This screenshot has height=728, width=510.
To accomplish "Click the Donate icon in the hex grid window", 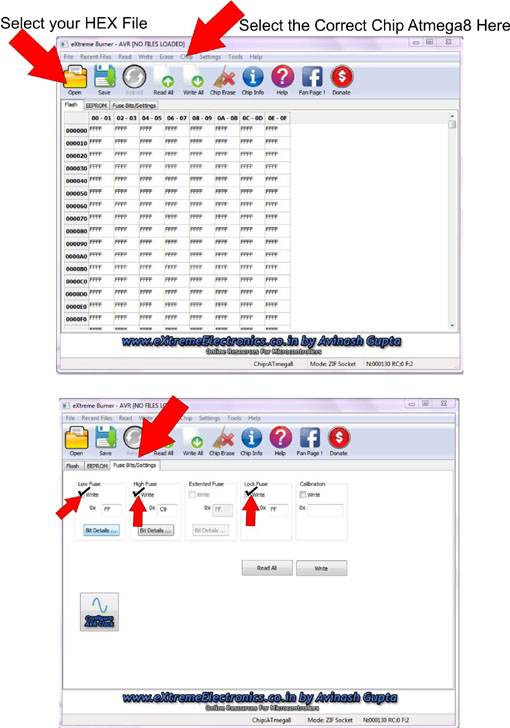I will 341,80.
